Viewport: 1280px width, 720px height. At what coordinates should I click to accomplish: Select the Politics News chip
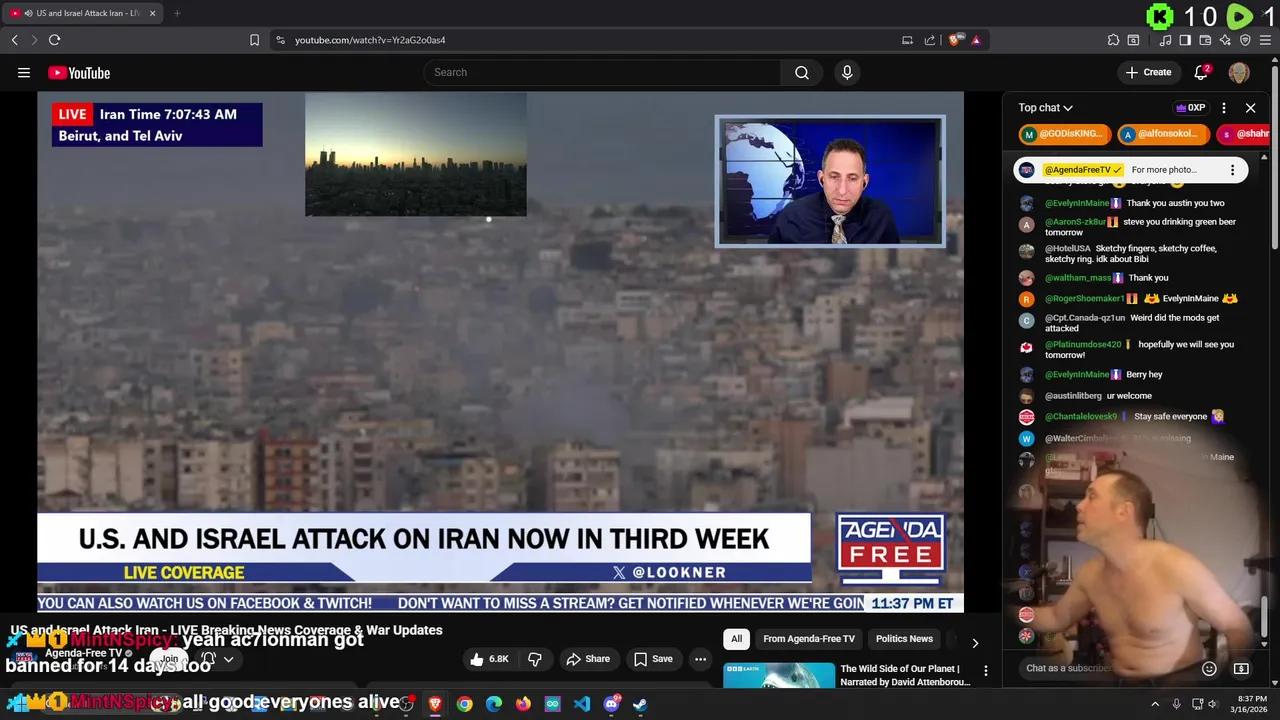(904, 639)
